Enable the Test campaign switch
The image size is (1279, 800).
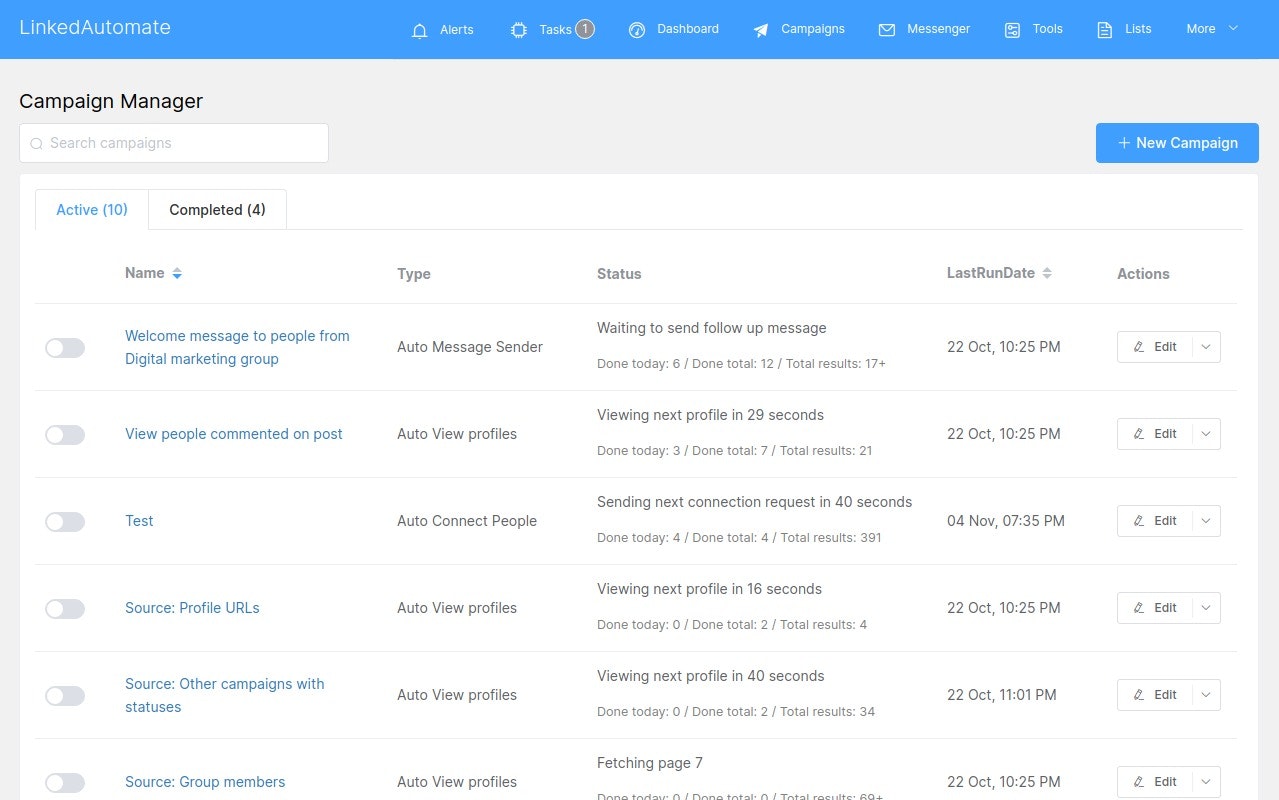coord(64,521)
